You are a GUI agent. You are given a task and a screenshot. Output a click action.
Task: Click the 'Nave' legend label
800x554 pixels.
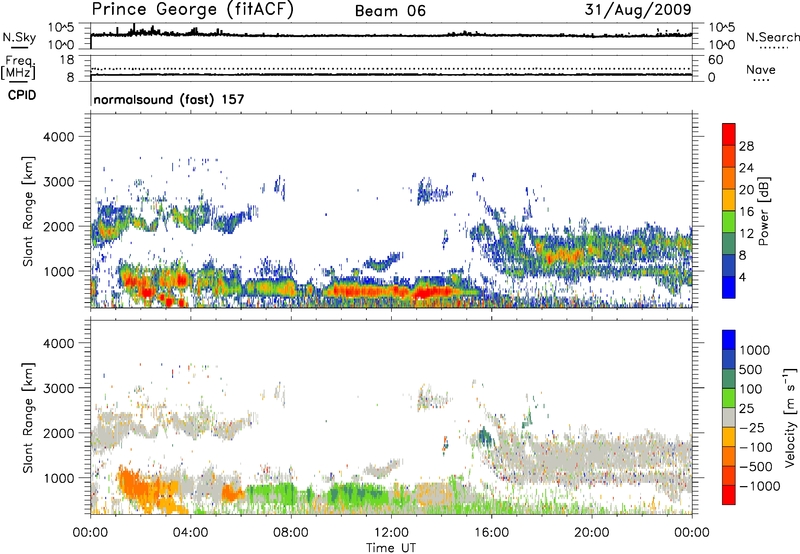(761, 70)
